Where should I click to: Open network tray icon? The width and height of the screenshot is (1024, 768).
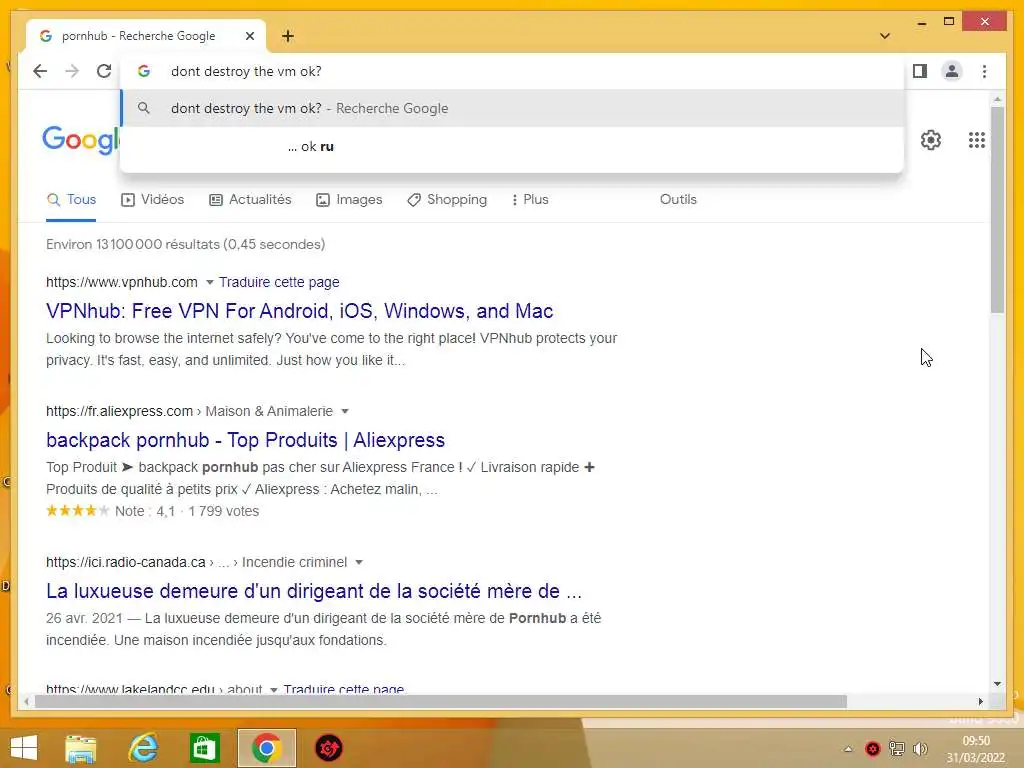click(897, 749)
